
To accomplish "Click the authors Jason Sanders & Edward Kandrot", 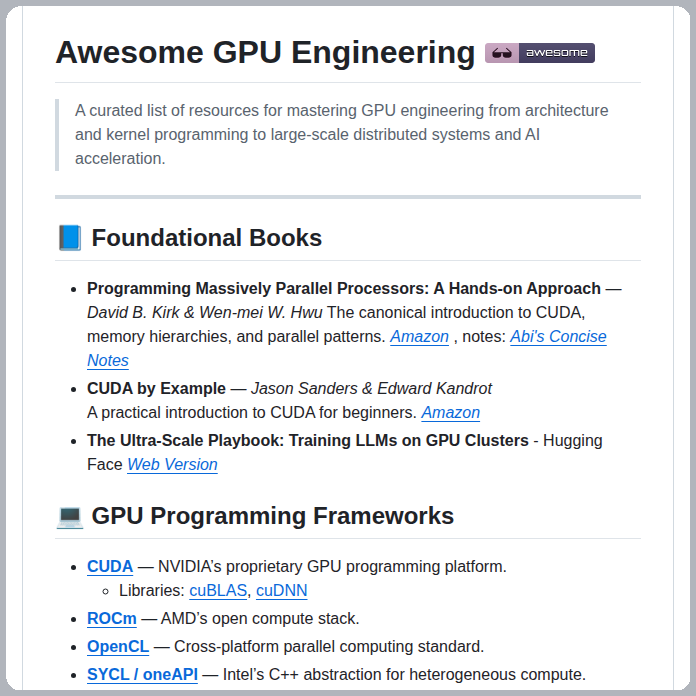I will 372,388.
